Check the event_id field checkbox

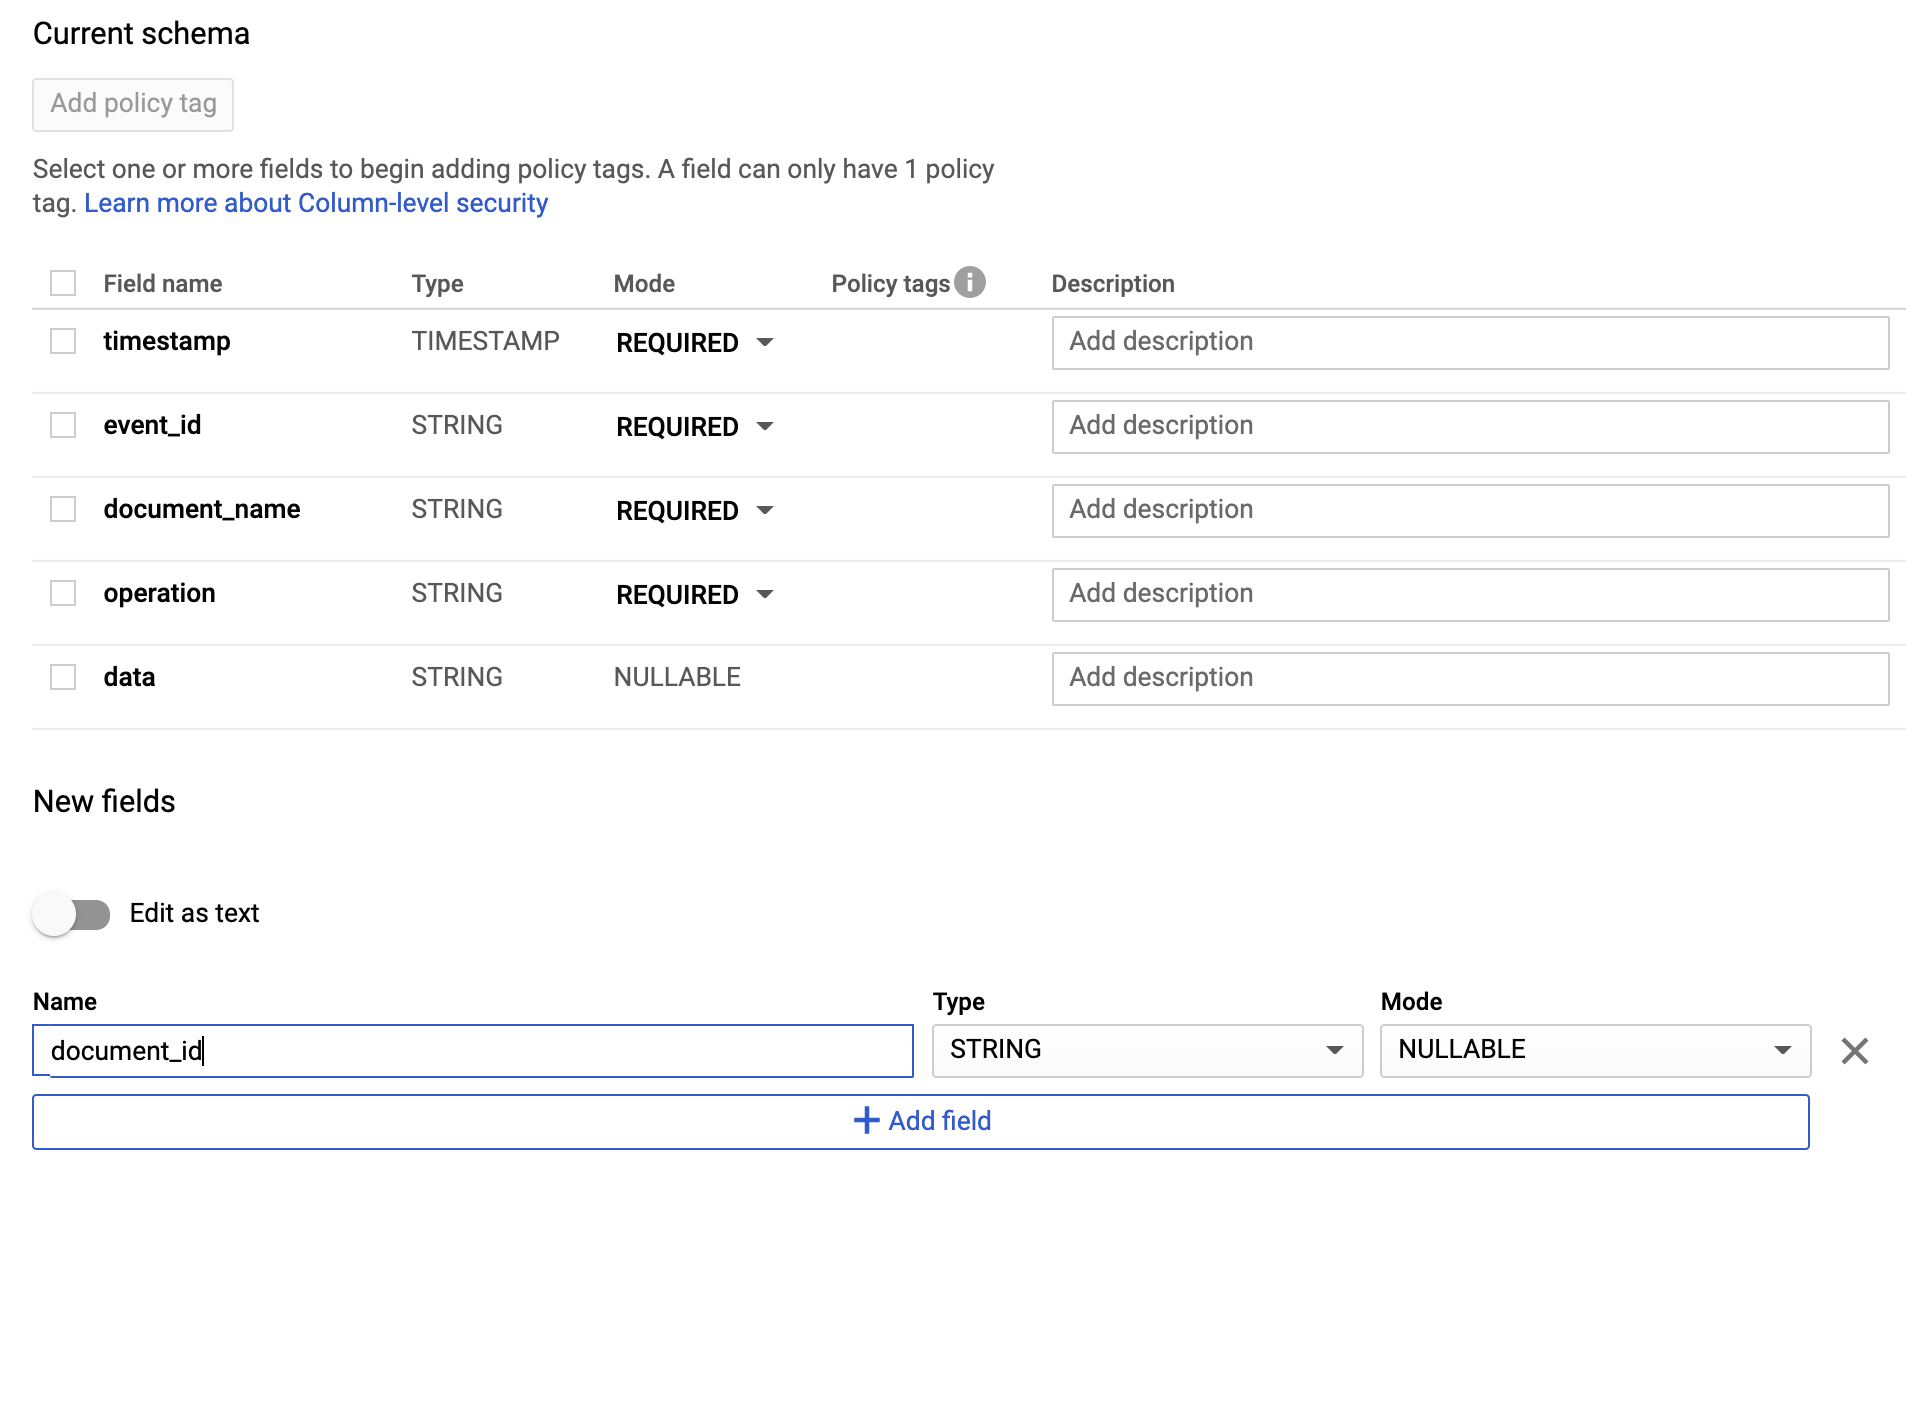(x=63, y=425)
